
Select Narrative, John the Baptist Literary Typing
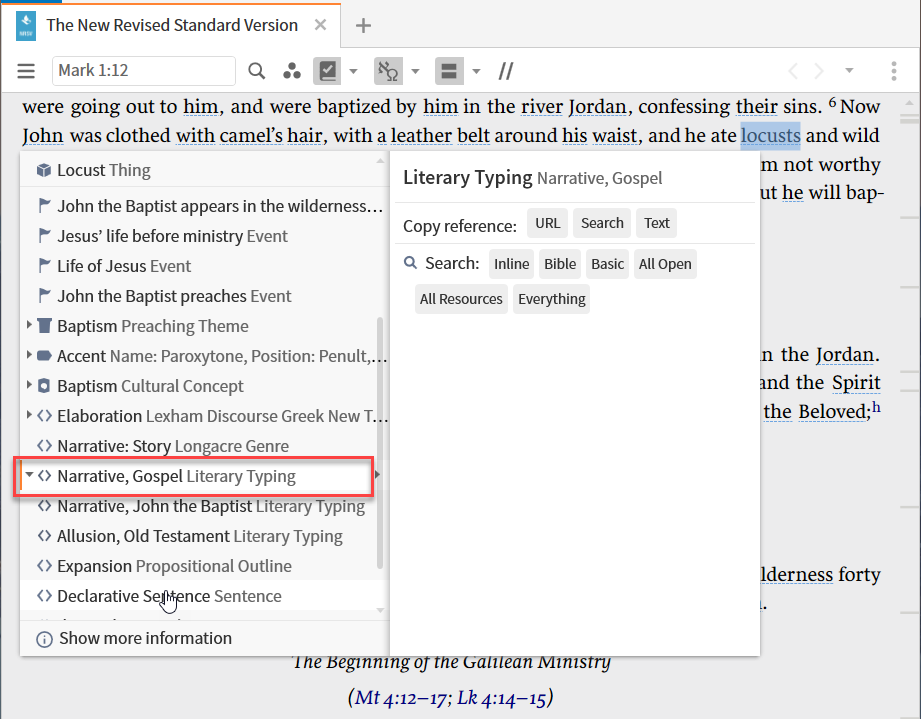click(x=203, y=506)
